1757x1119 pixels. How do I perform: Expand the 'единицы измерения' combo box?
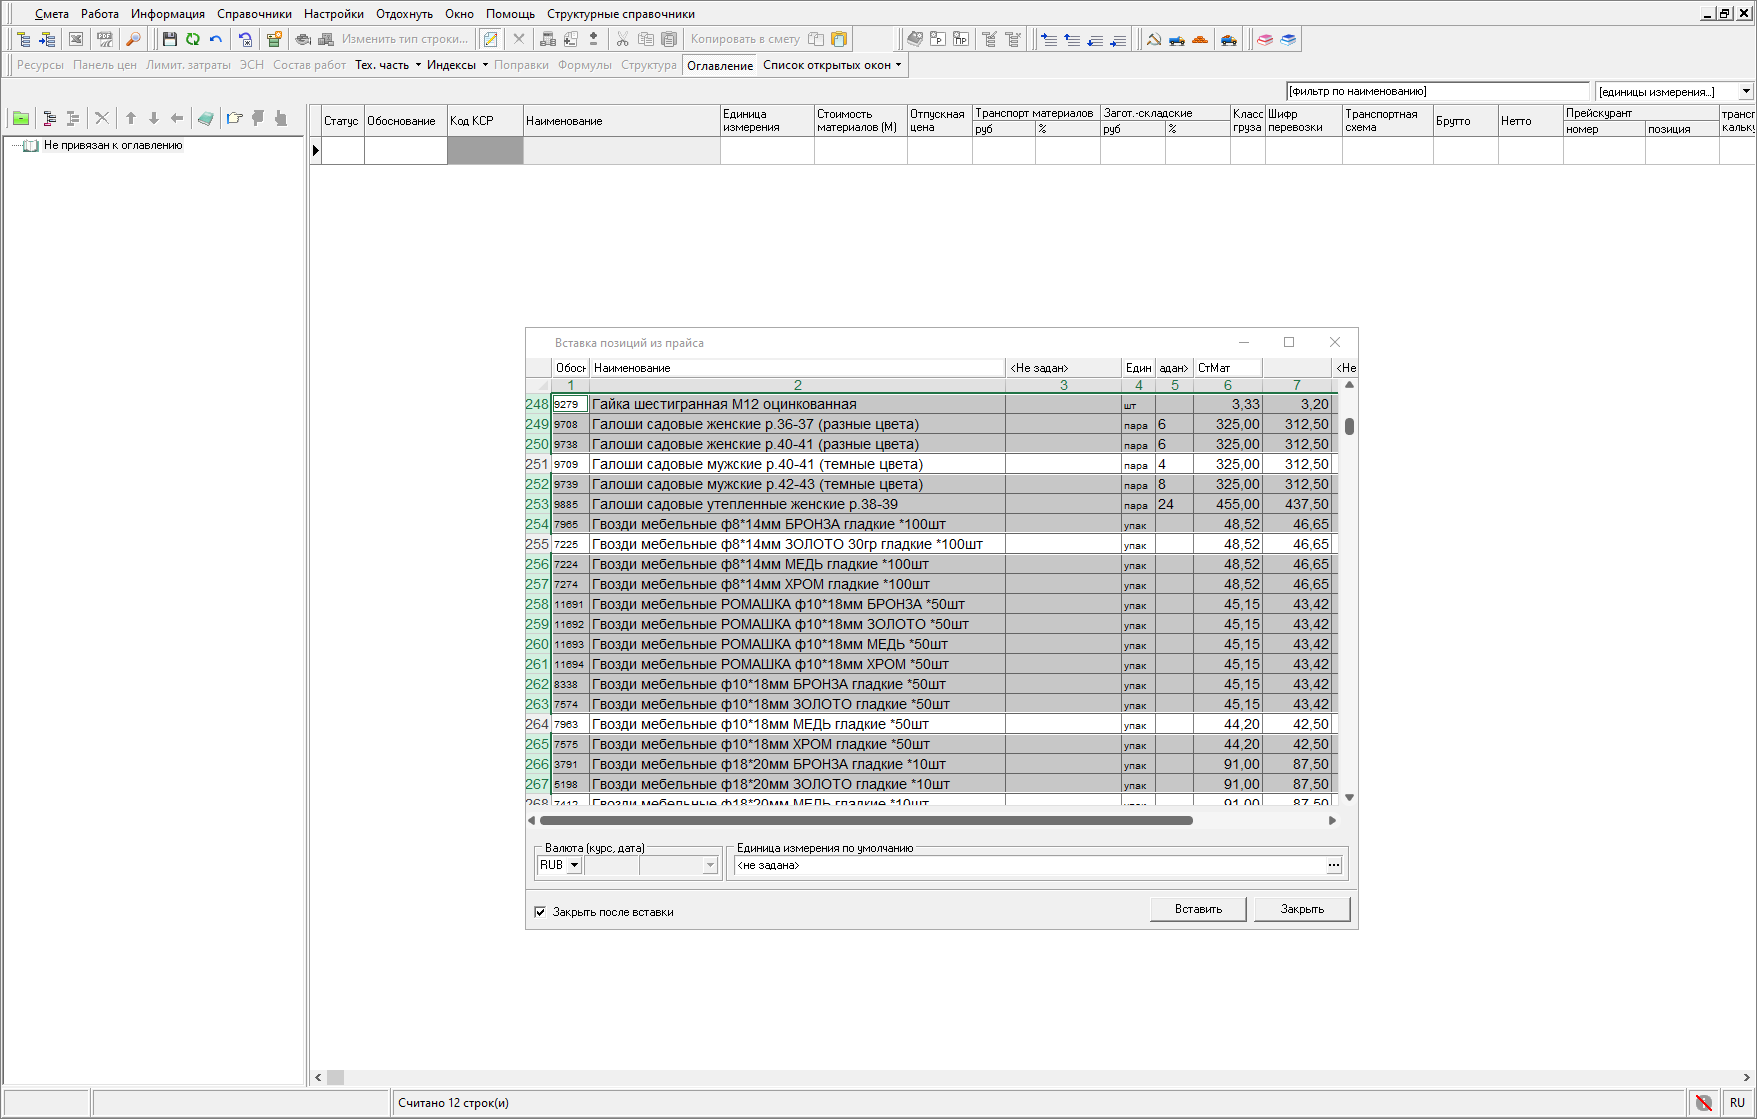click(x=1746, y=91)
